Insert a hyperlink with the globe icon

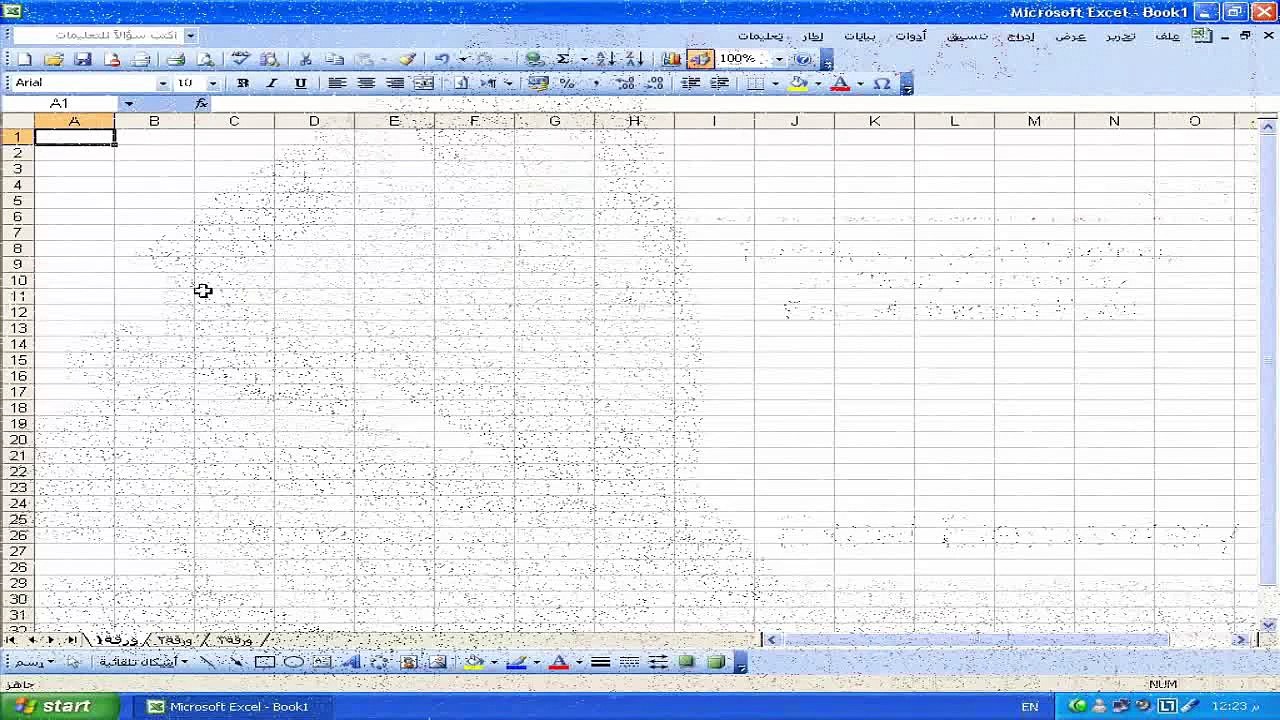click(x=534, y=60)
